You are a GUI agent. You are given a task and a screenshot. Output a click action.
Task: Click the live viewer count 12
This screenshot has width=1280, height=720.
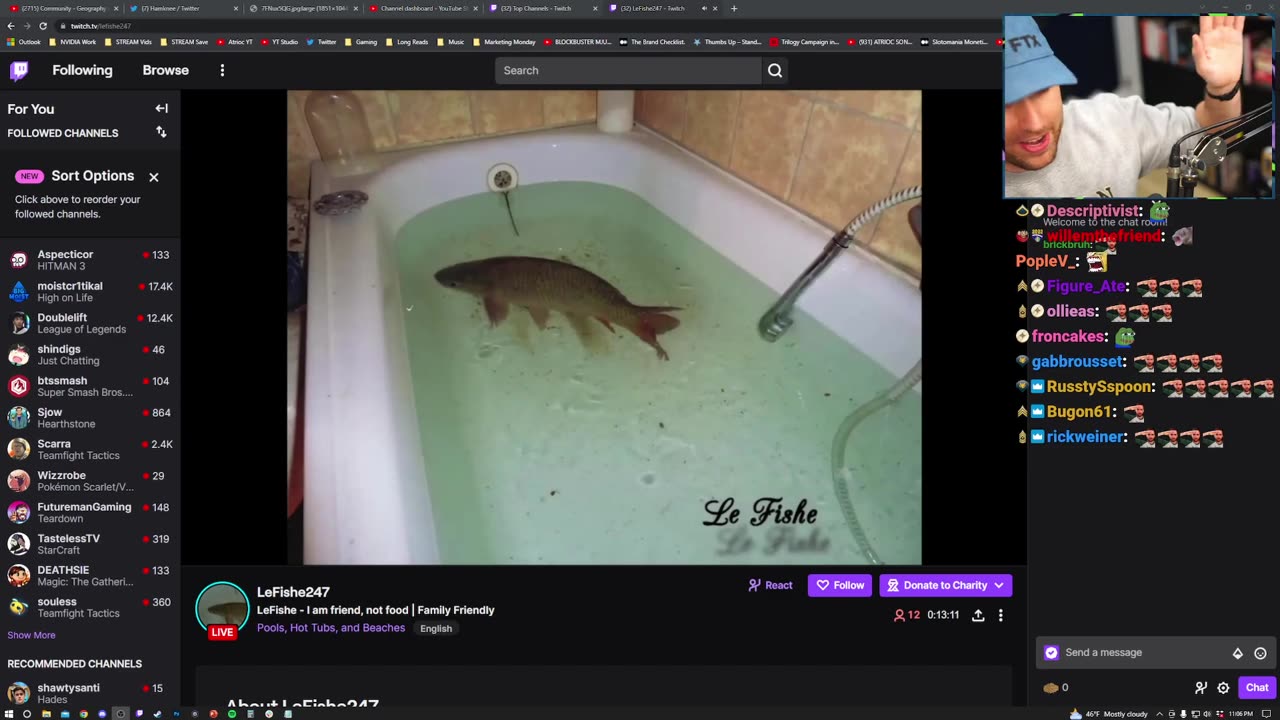[x=906, y=615]
